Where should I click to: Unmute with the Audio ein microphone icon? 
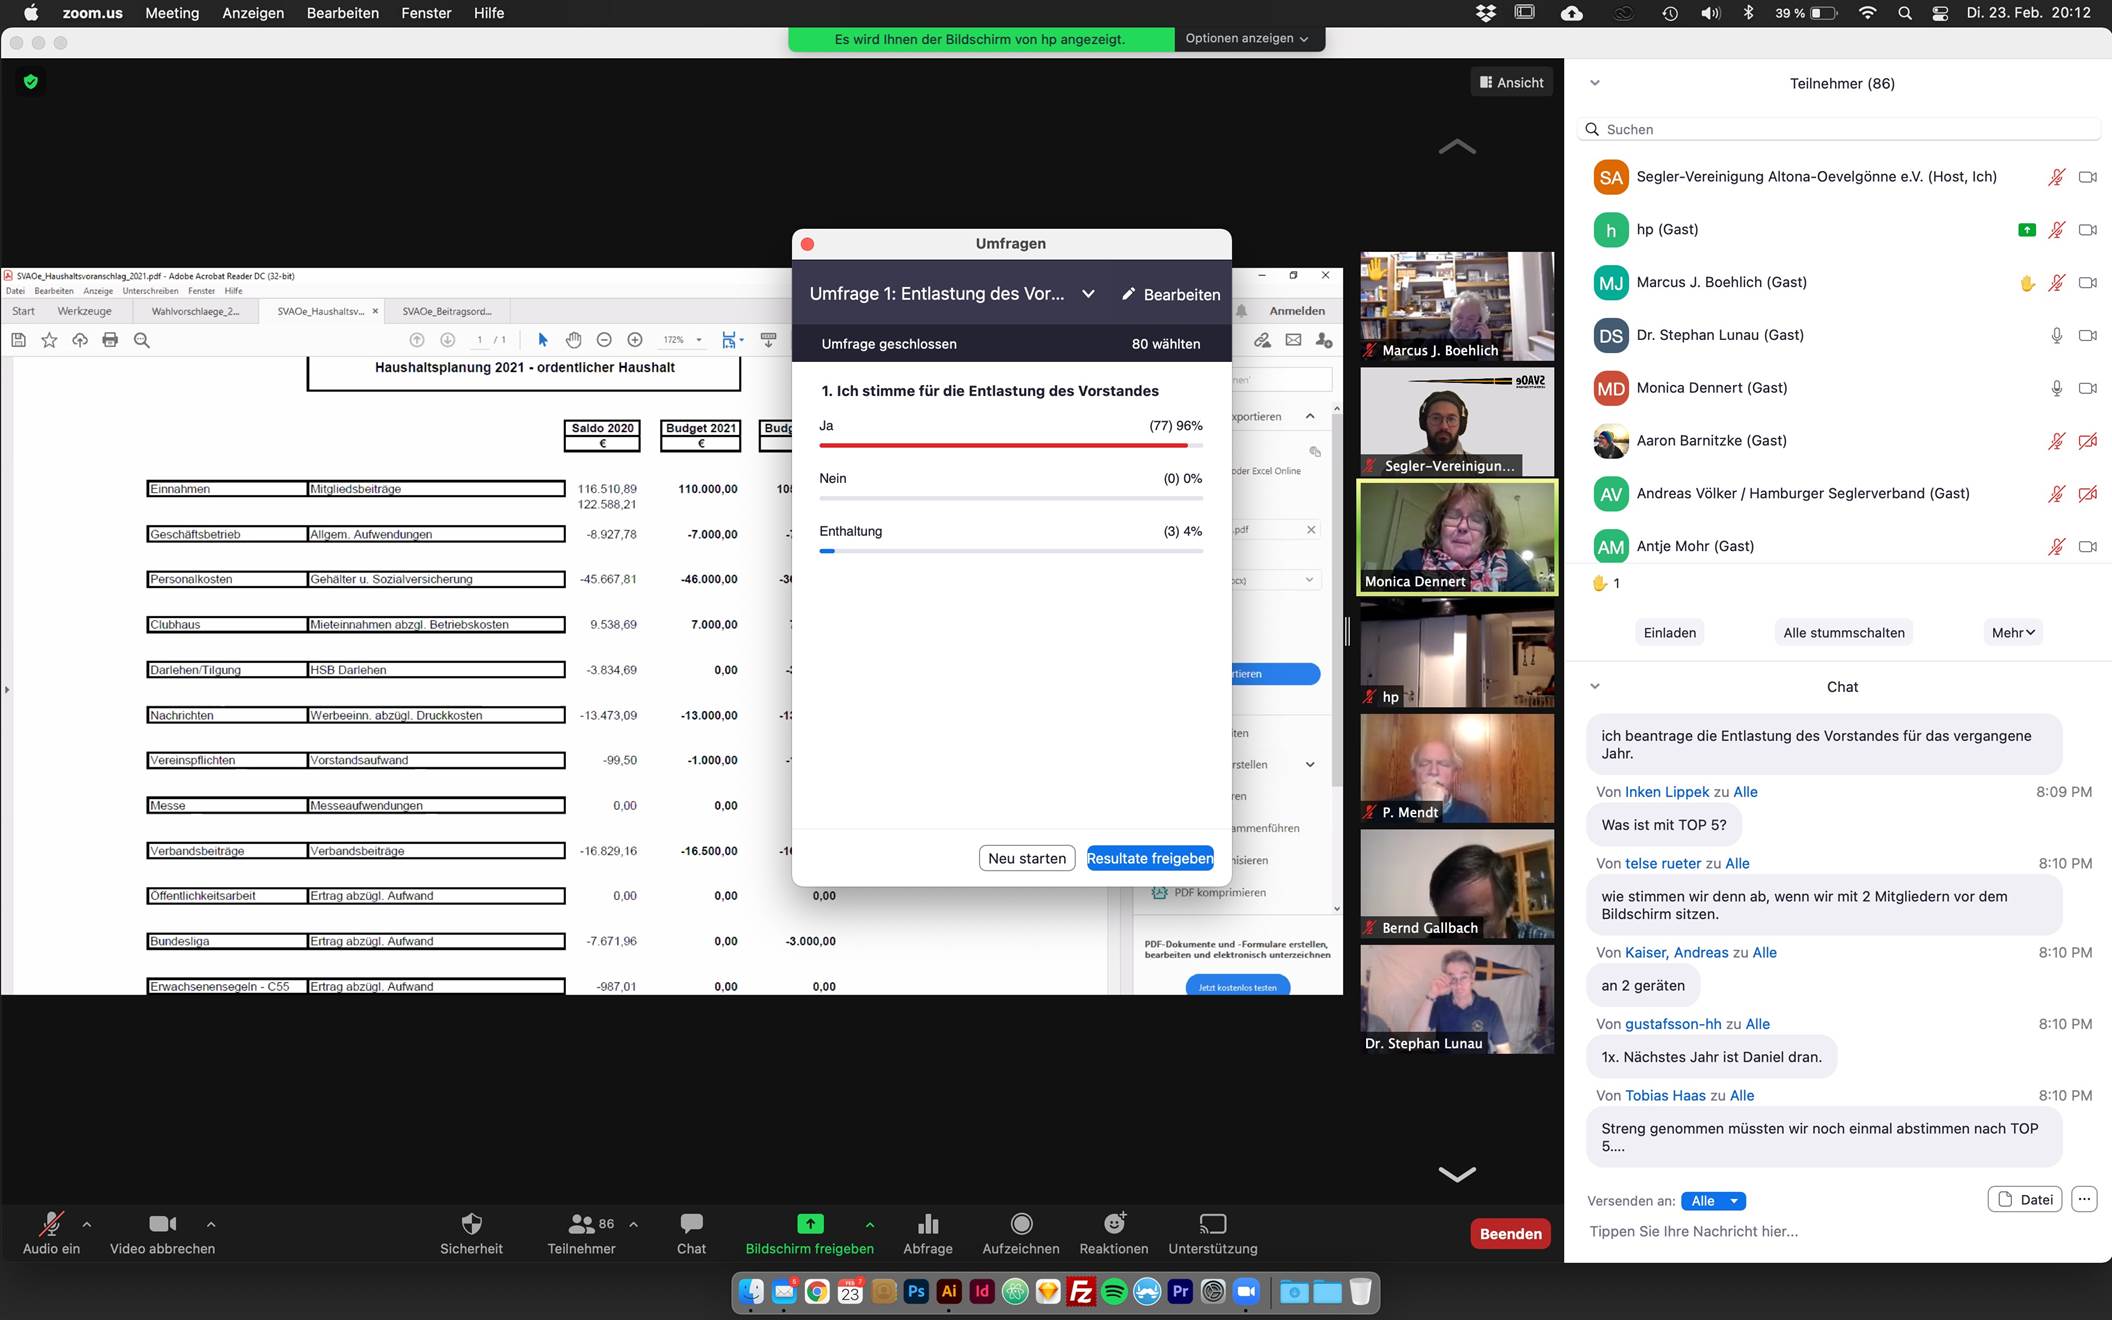pyautogui.click(x=51, y=1223)
